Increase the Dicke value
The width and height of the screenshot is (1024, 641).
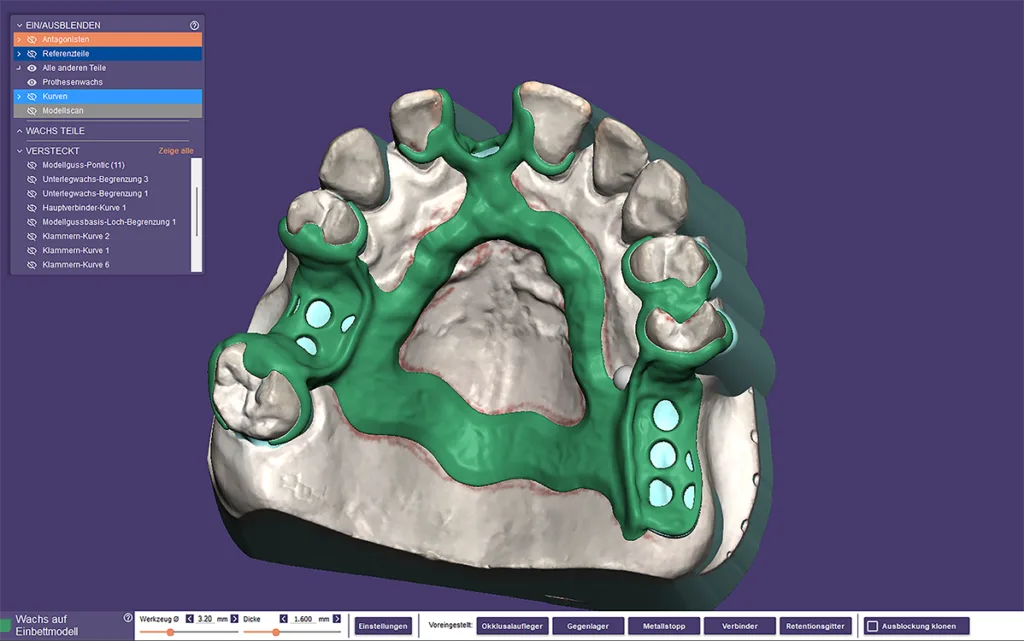click(337, 619)
